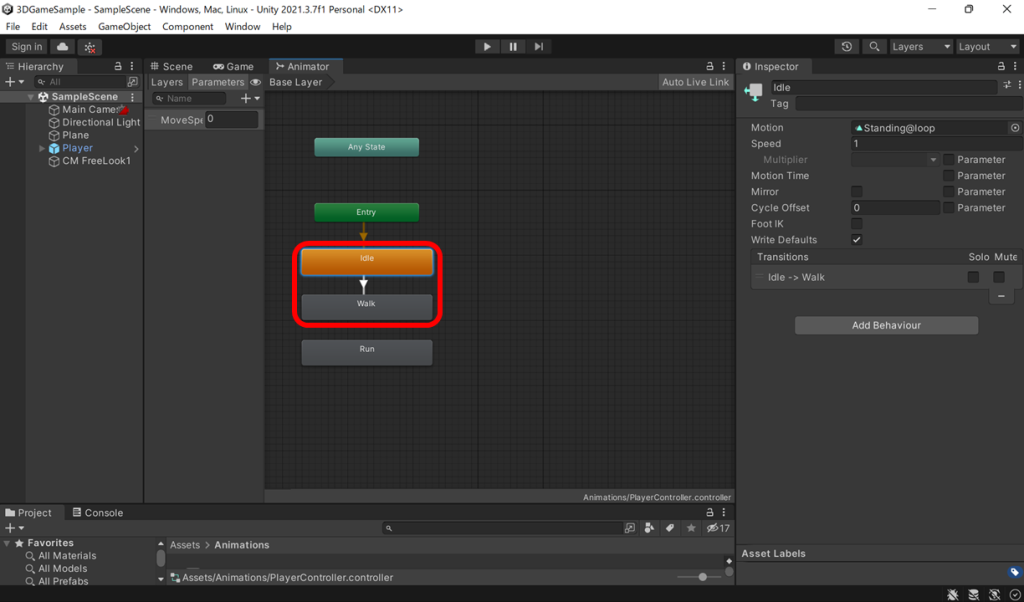Click the Pause button
Image resolution: width=1024 pixels, height=602 pixels.
tap(513, 46)
